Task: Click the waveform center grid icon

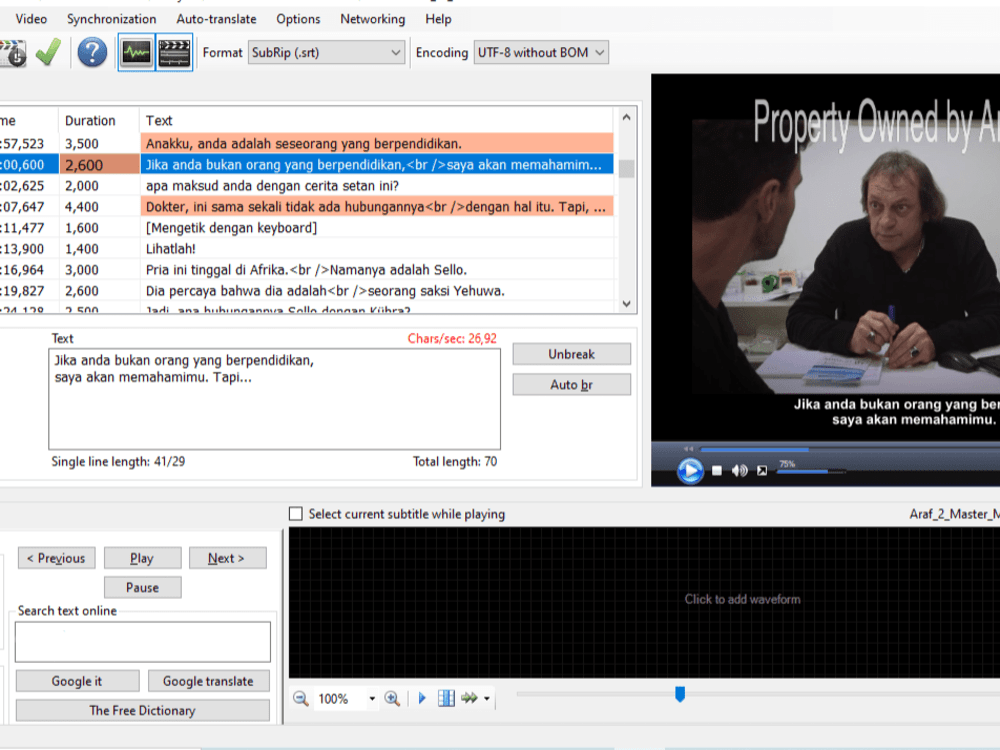Action: click(446, 698)
